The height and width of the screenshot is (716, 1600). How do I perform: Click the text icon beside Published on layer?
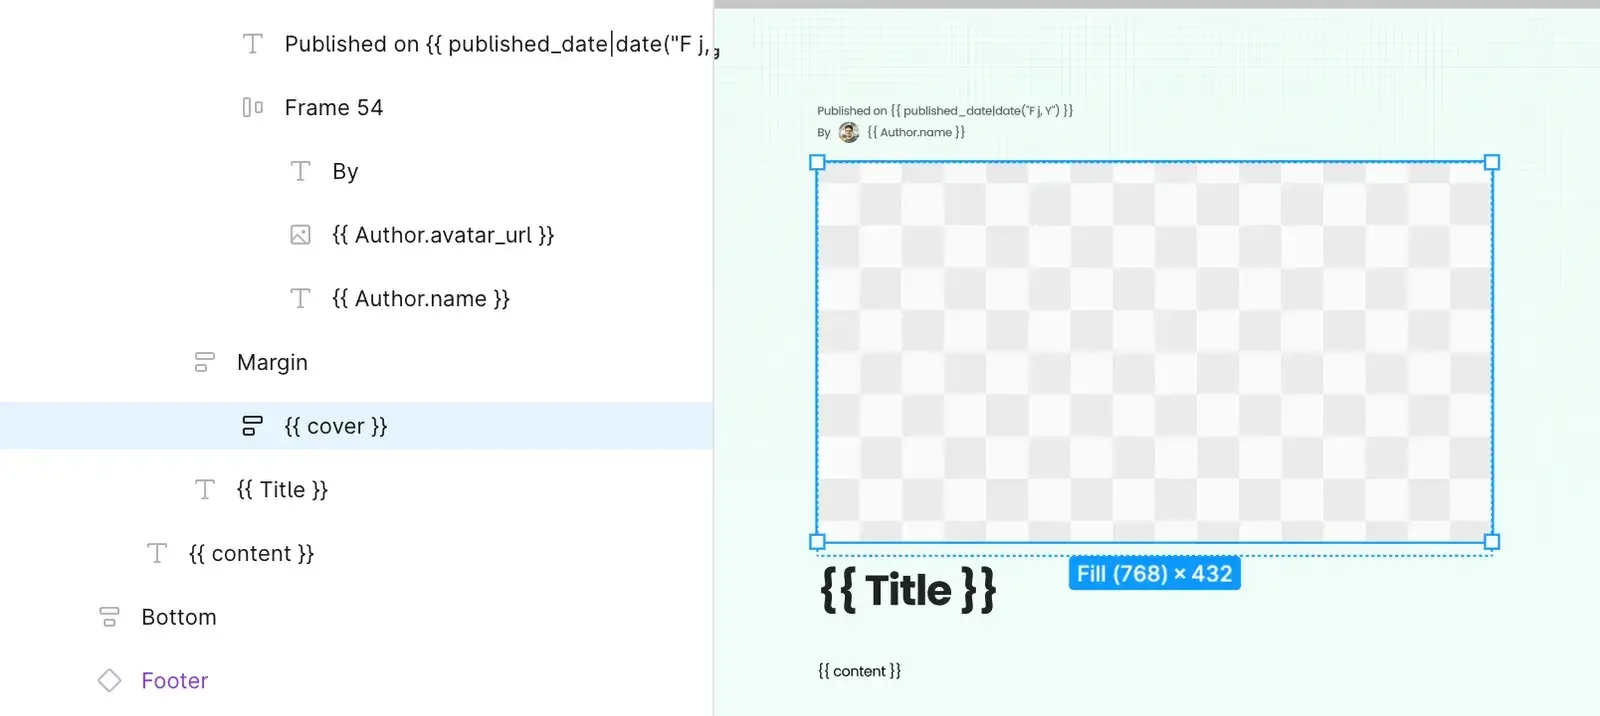253,44
